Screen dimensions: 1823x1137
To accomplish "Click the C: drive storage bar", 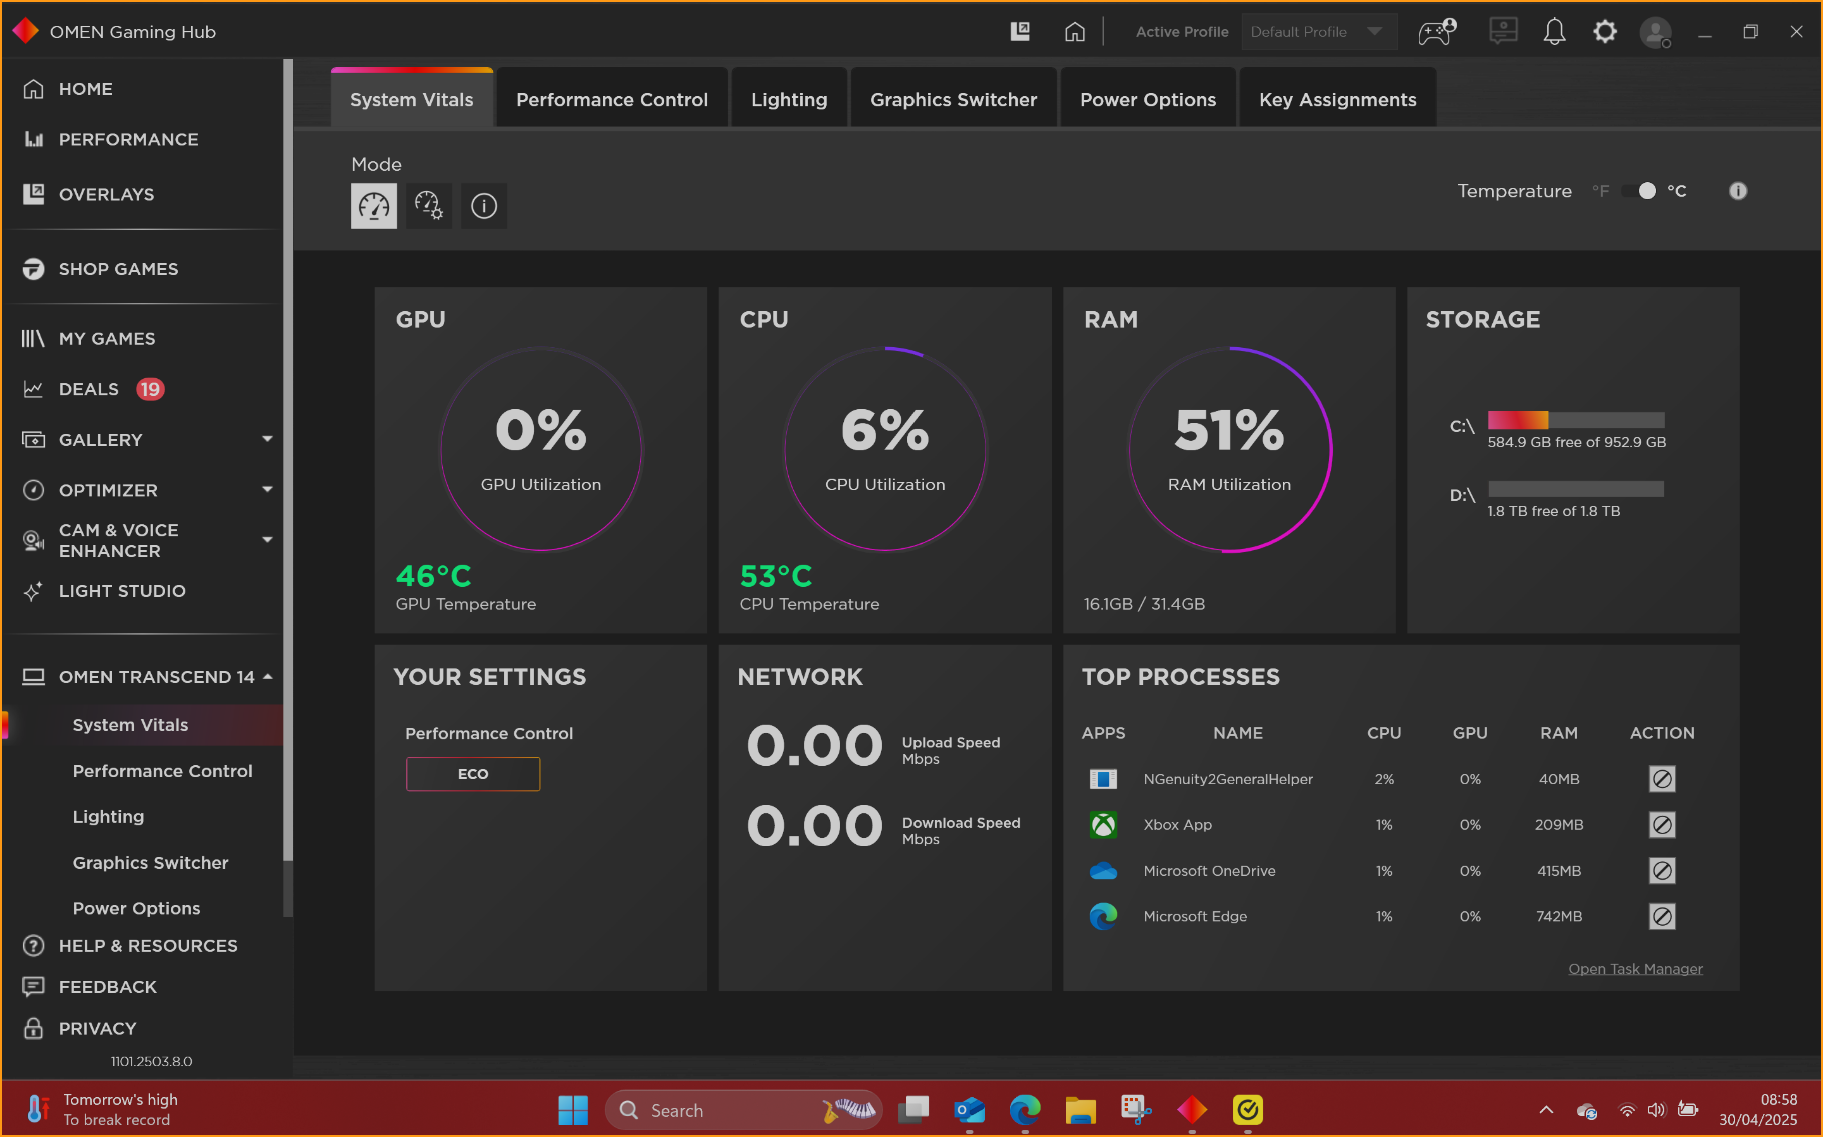I will 1575,420.
